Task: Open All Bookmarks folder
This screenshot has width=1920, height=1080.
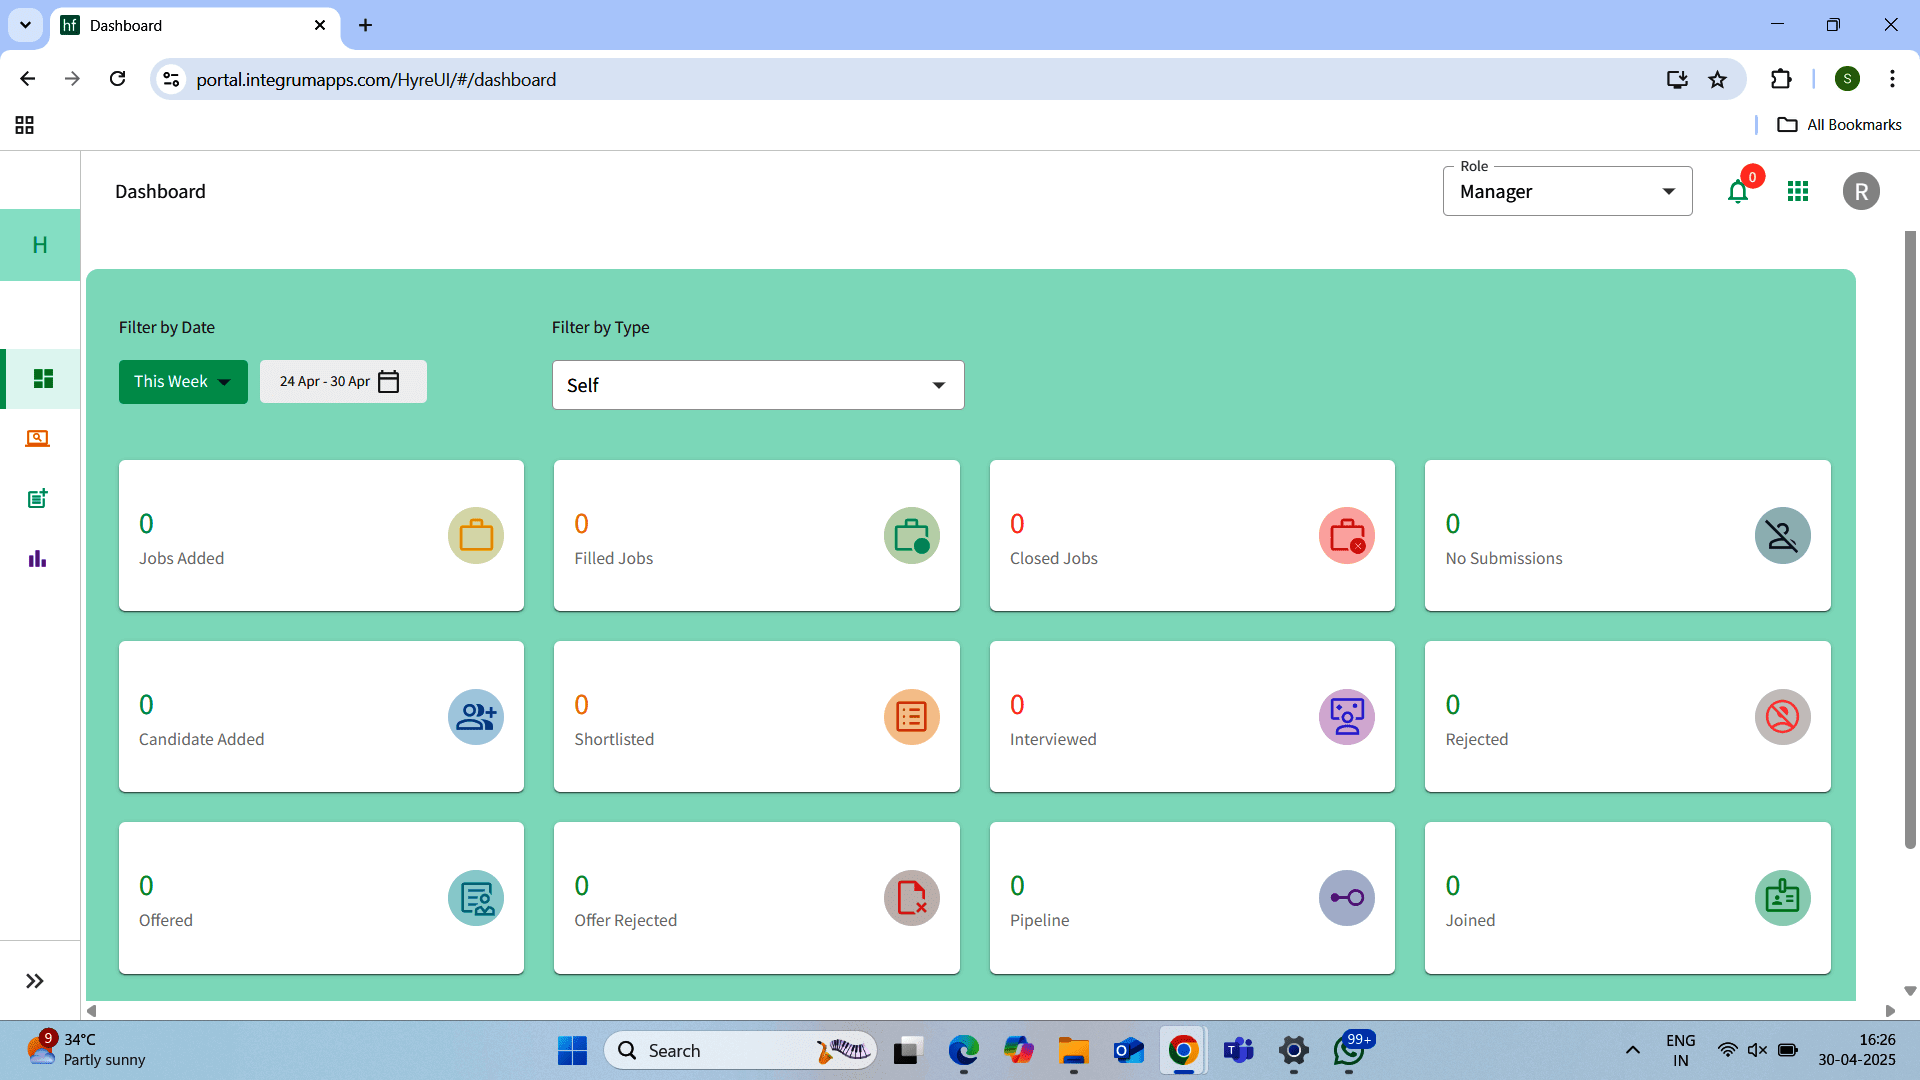Action: [1839, 125]
